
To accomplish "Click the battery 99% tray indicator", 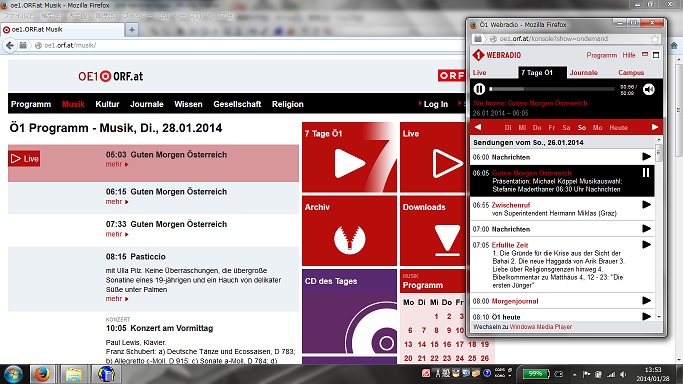I will (x=536, y=374).
